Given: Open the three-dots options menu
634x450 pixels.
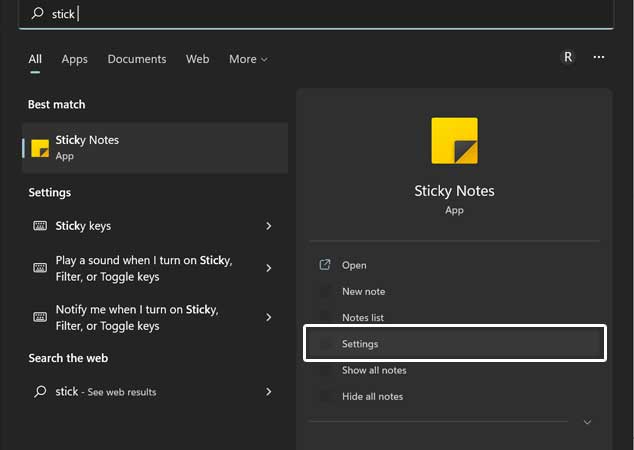Looking at the screenshot, I should [599, 57].
